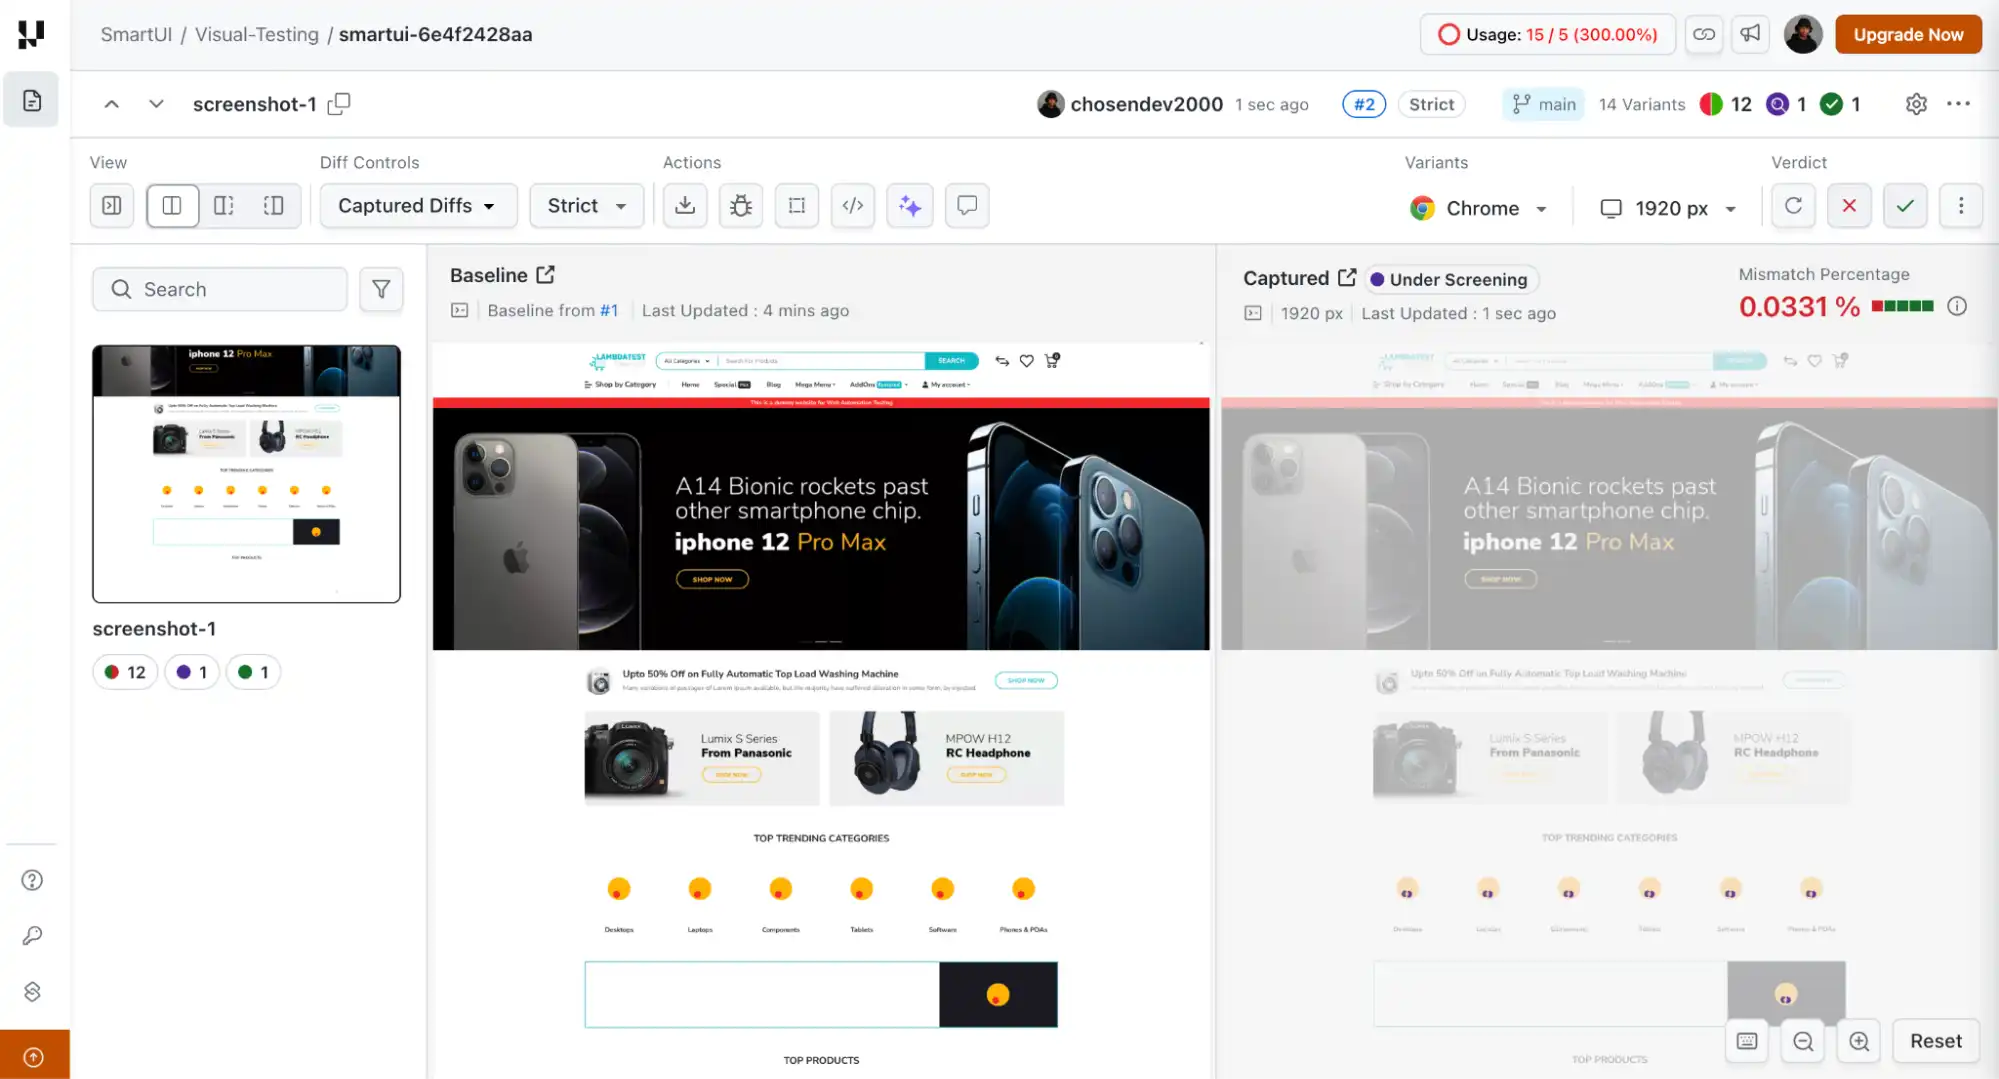
Task: Open the AI sparkle assistant action
Action: (909, 205)
